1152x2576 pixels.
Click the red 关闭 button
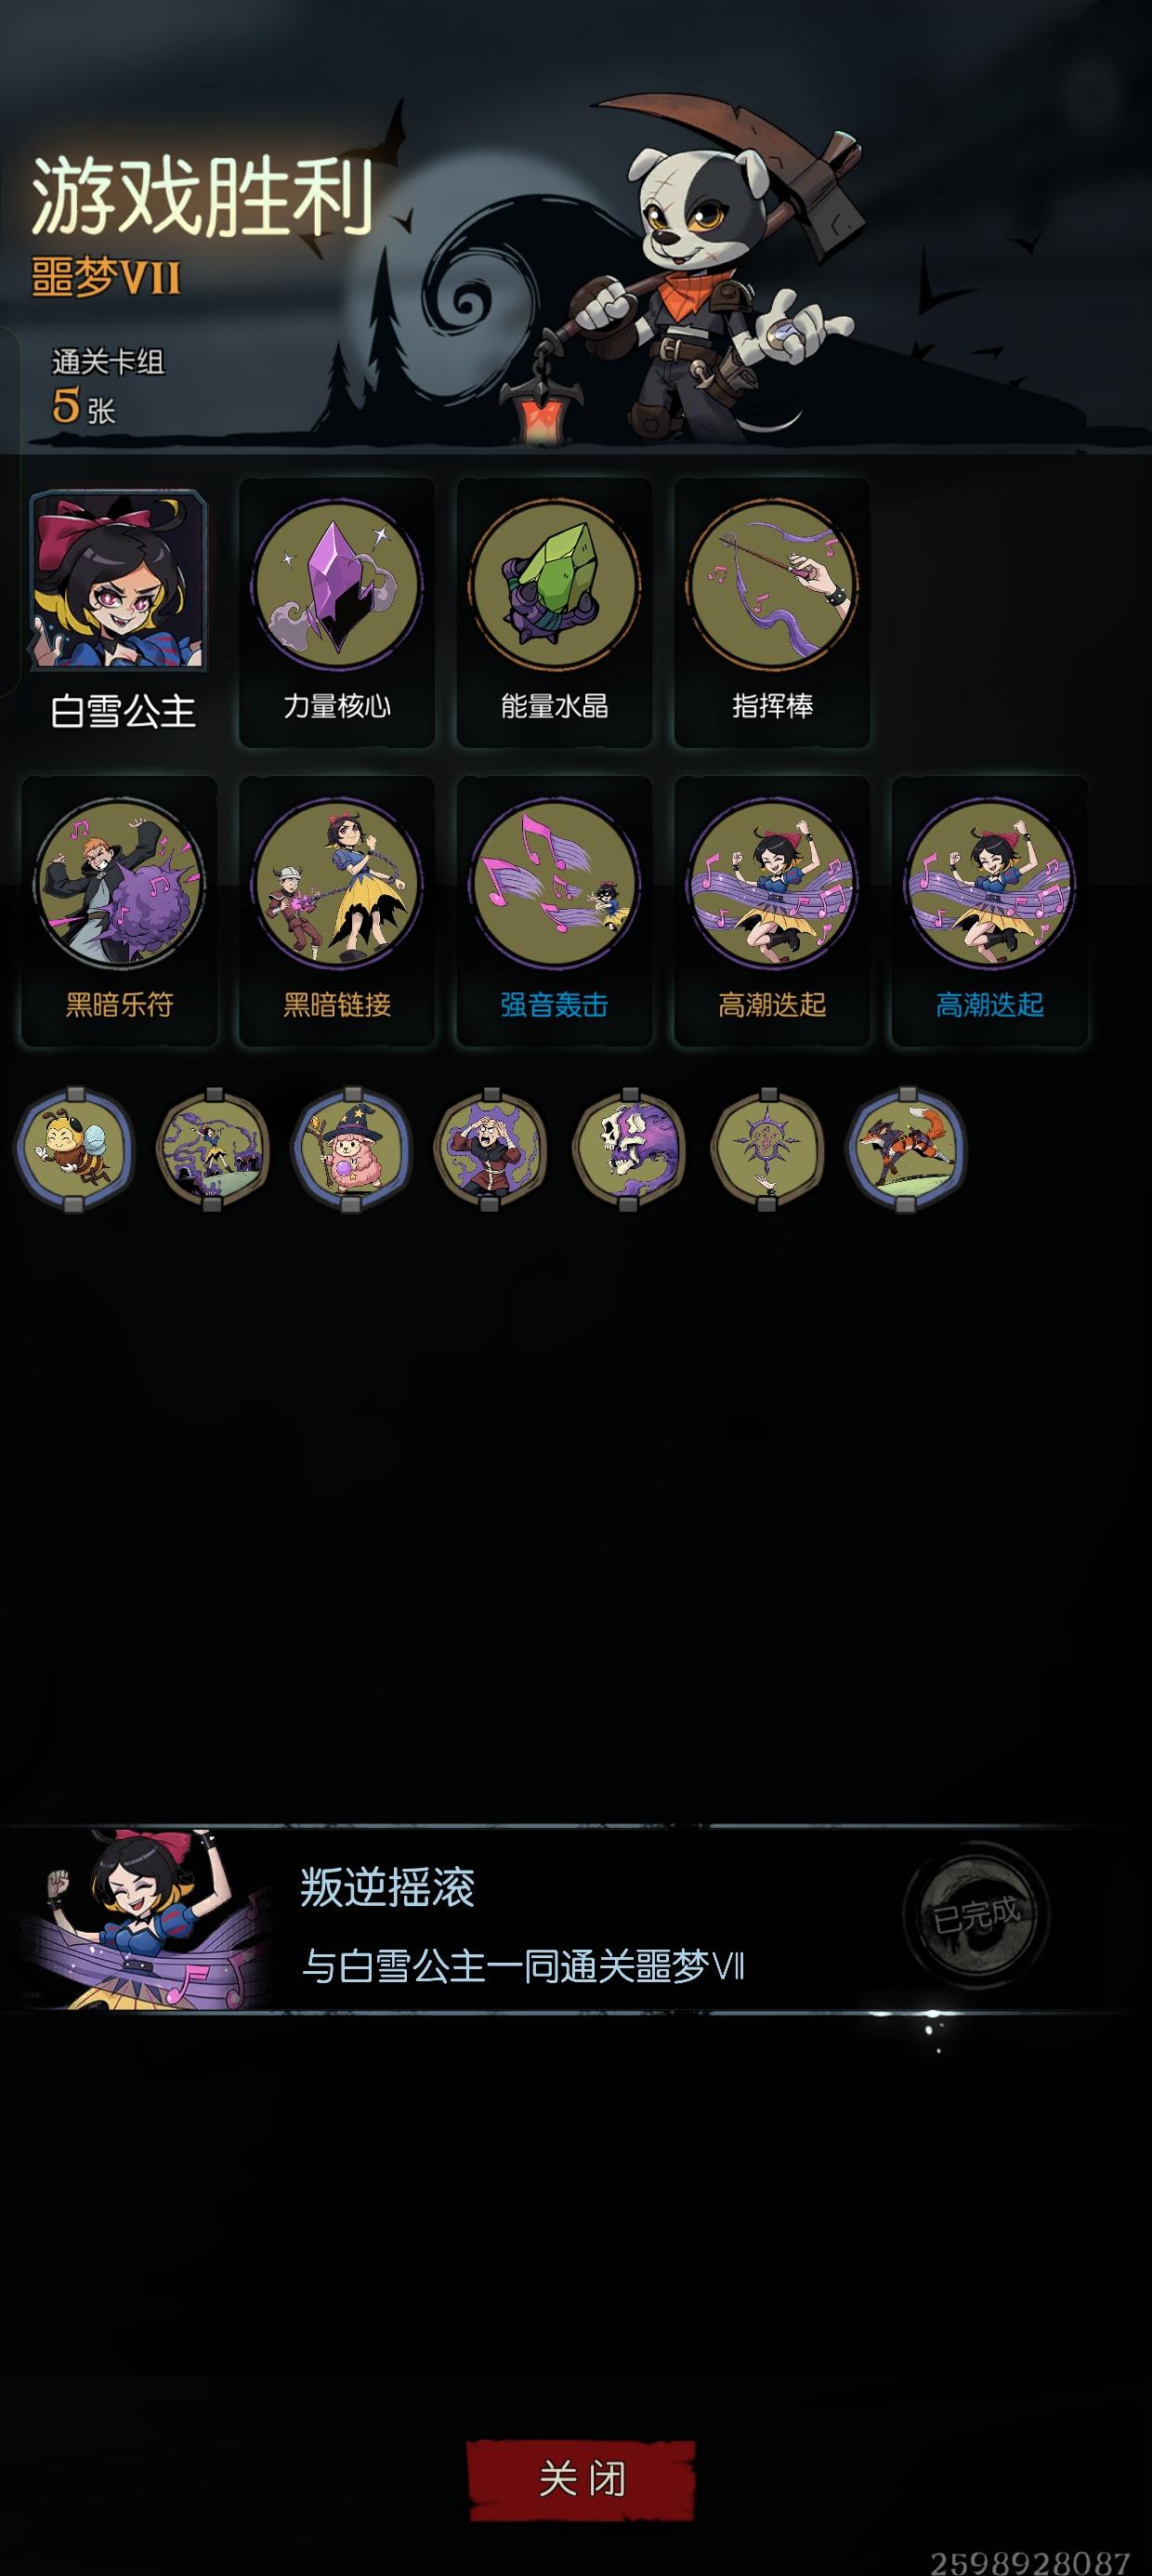pos(582,2479)
